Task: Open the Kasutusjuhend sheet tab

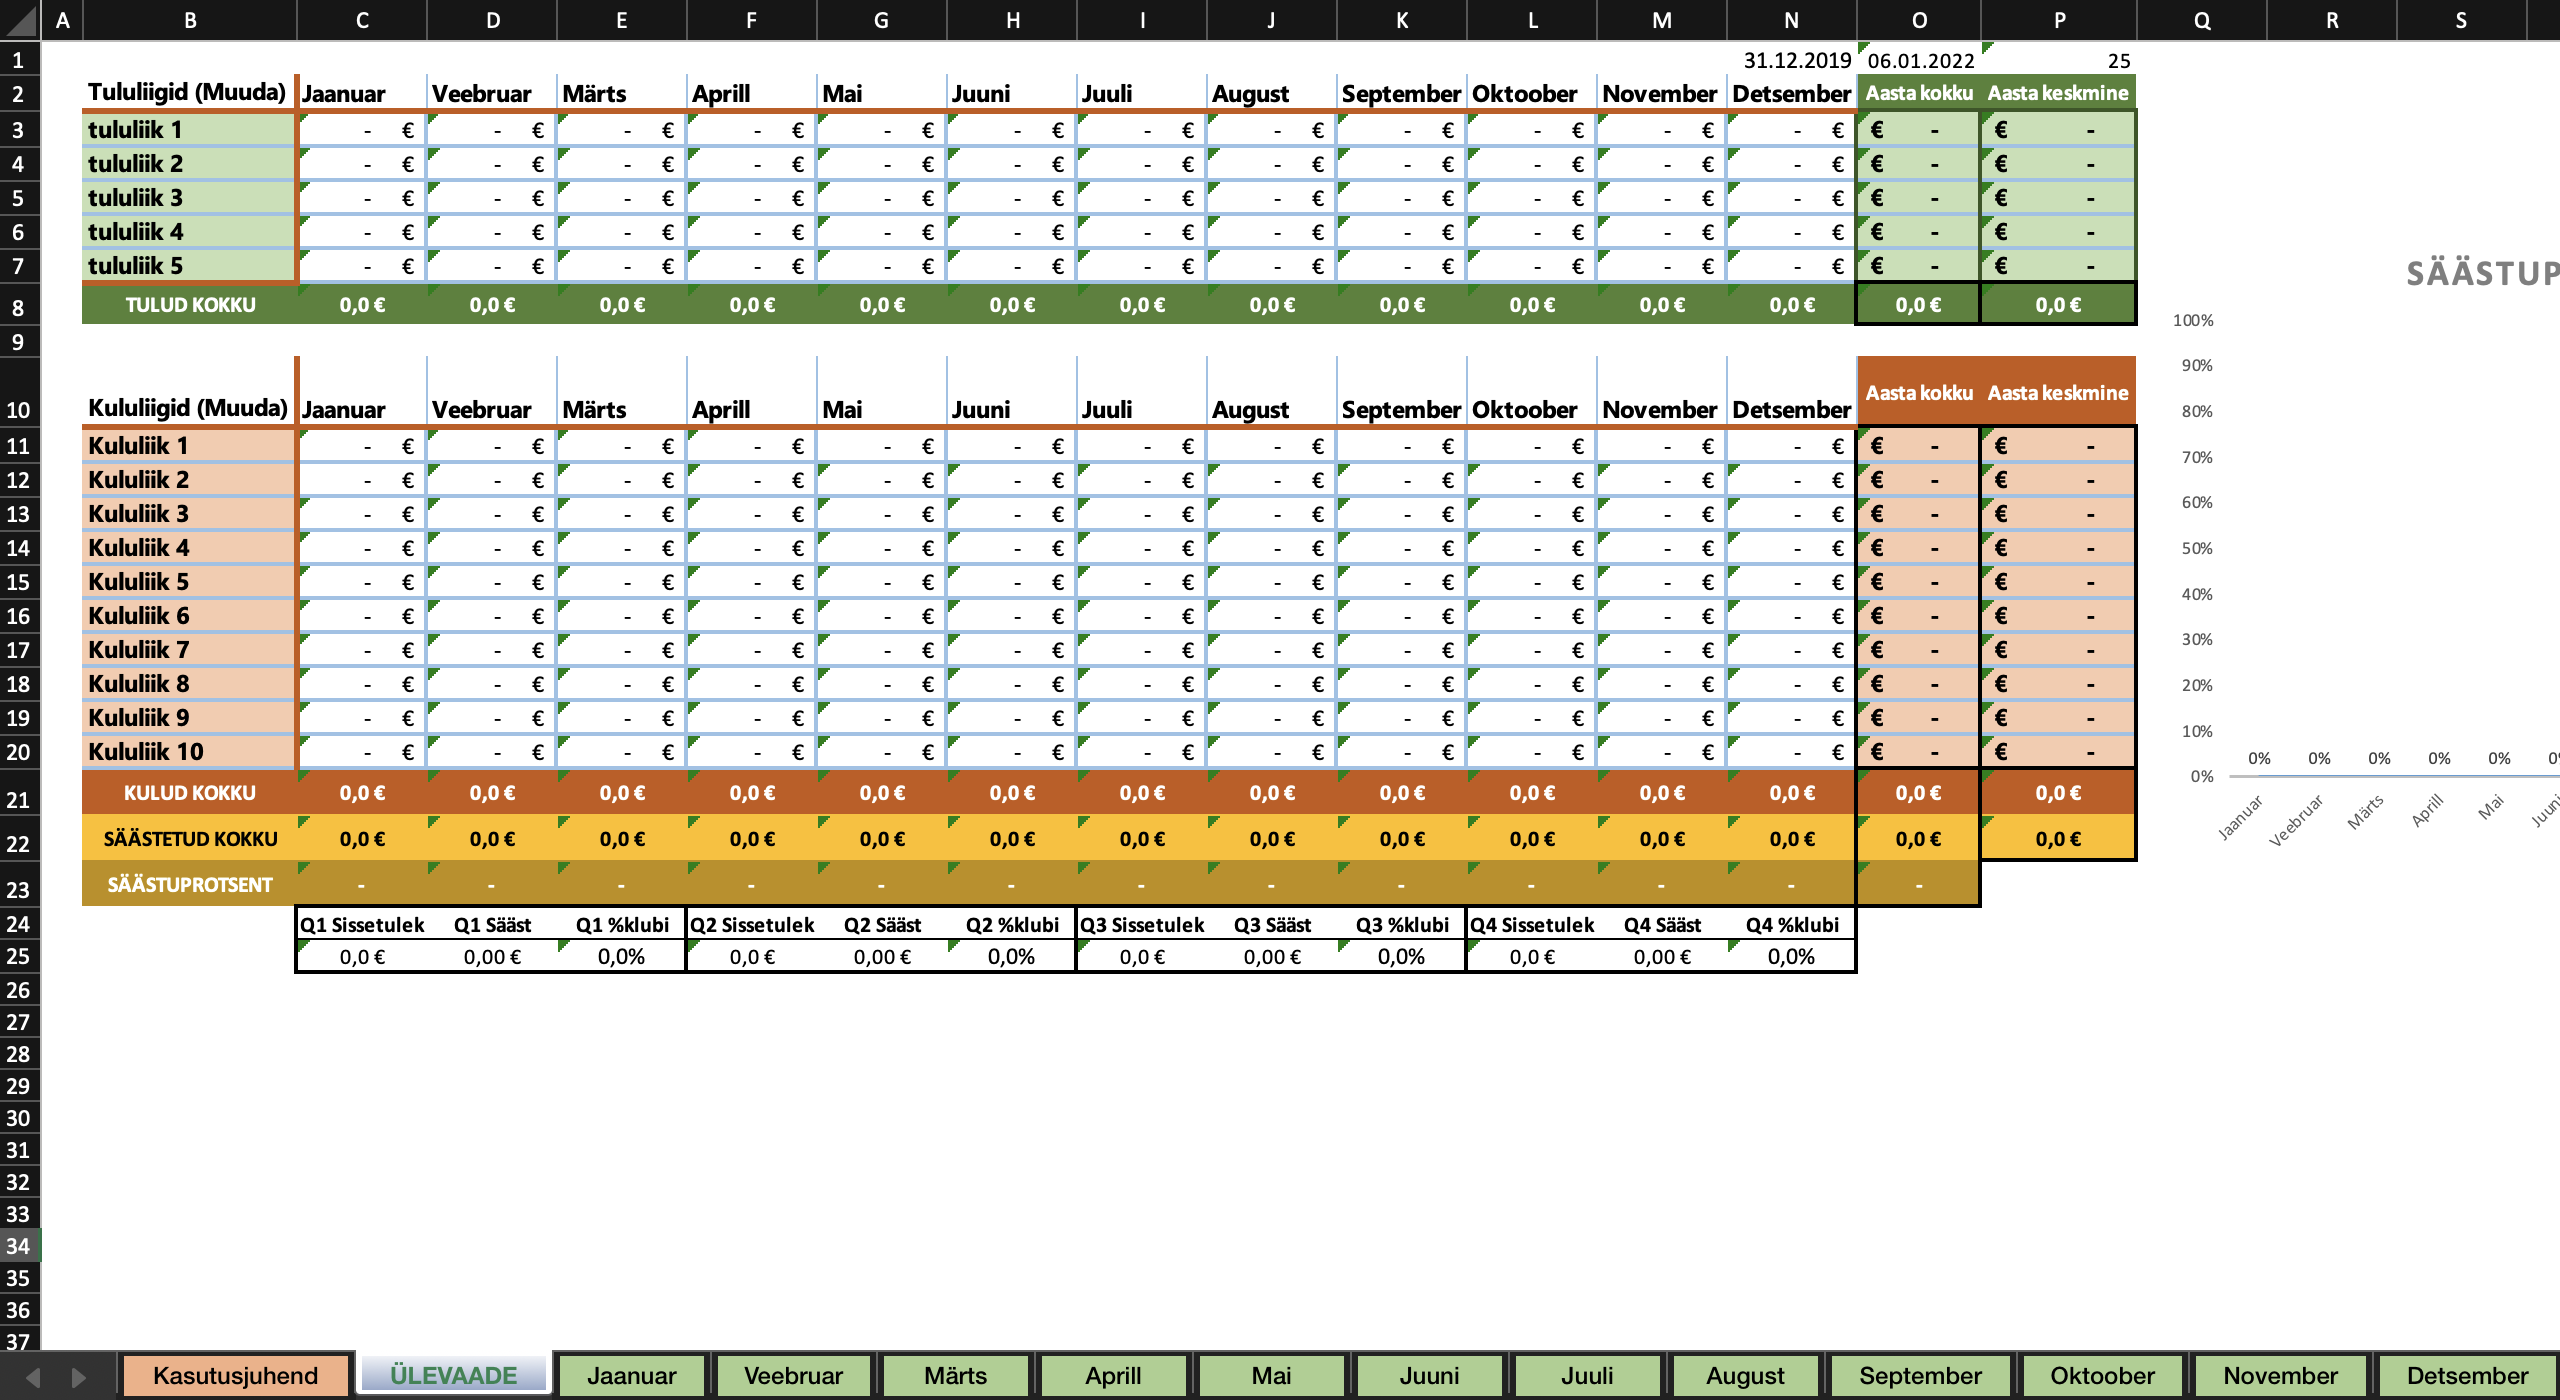Action: click(235, 1375)
